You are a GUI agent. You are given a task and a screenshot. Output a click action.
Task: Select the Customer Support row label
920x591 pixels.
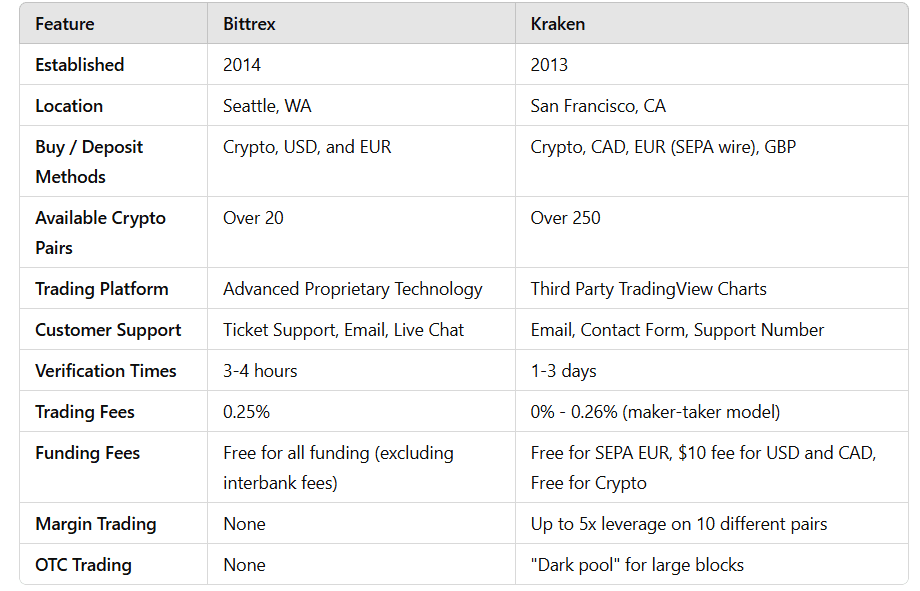tap(108, 330)
